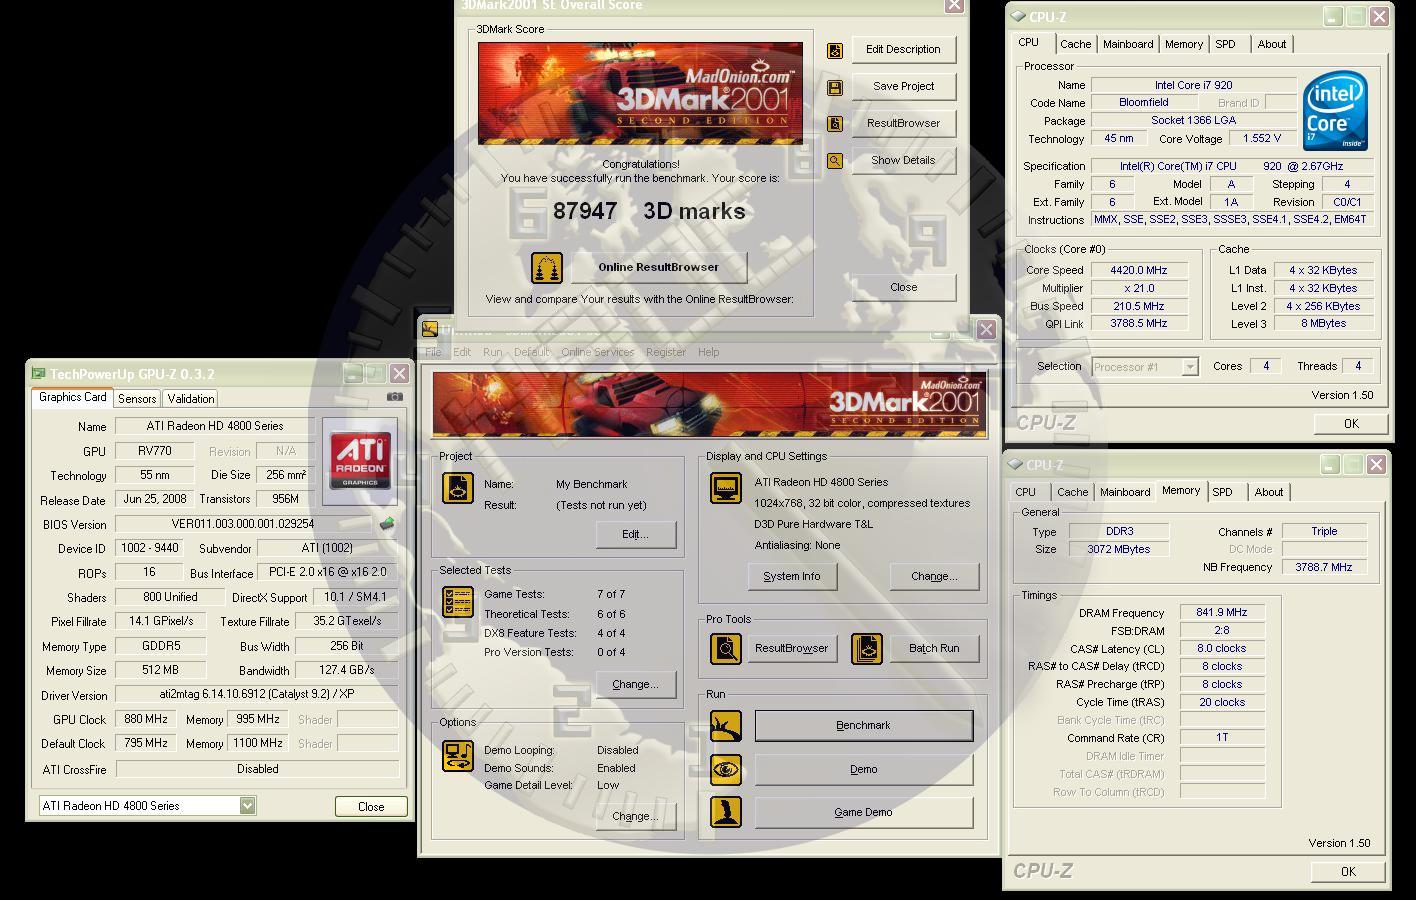Click the GPU-Z Driver Version field
Screen dimensions: 1416x900
click(257, 694)
